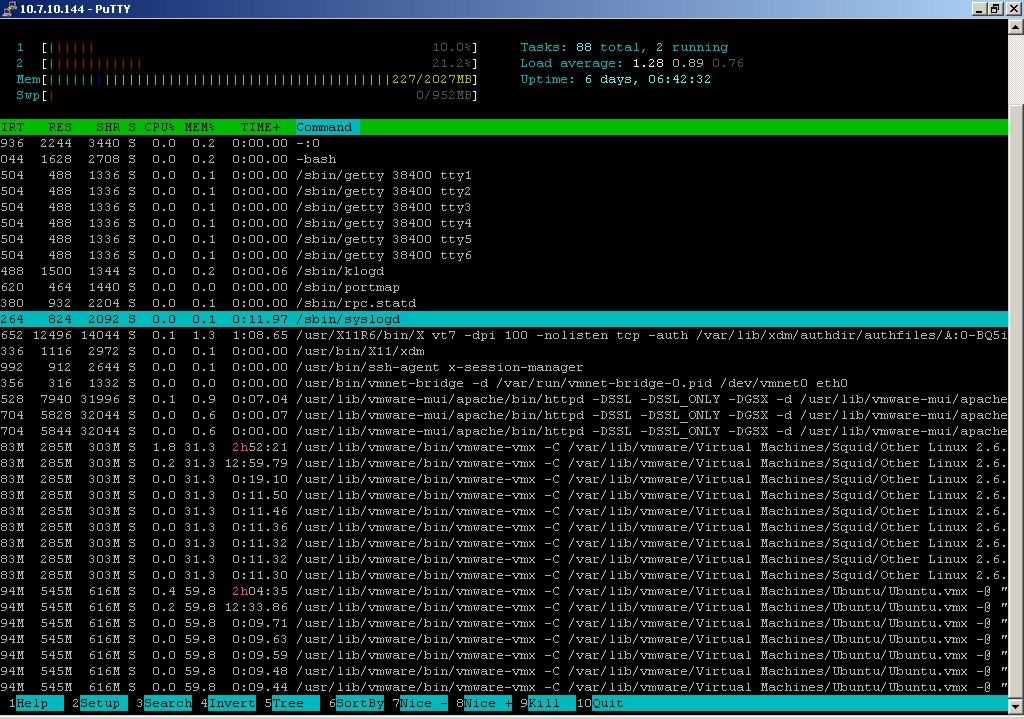1024x719 pixels.
Task: Select the Ubuntu vmware-vmx row with 2h04:35
Action: click(504, 591)
